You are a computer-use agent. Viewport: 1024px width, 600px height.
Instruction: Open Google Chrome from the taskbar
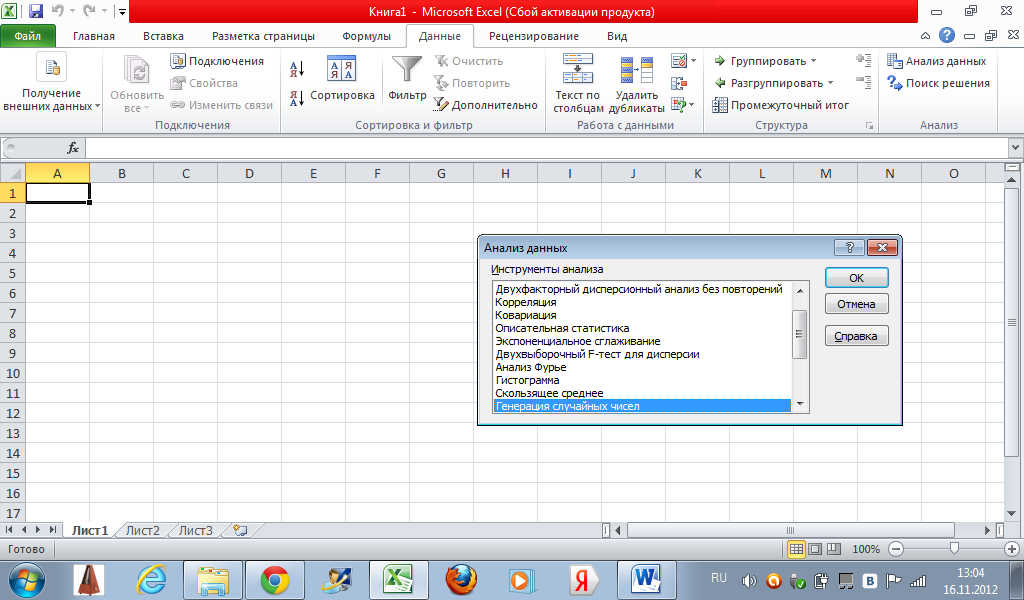coord(275,580)
